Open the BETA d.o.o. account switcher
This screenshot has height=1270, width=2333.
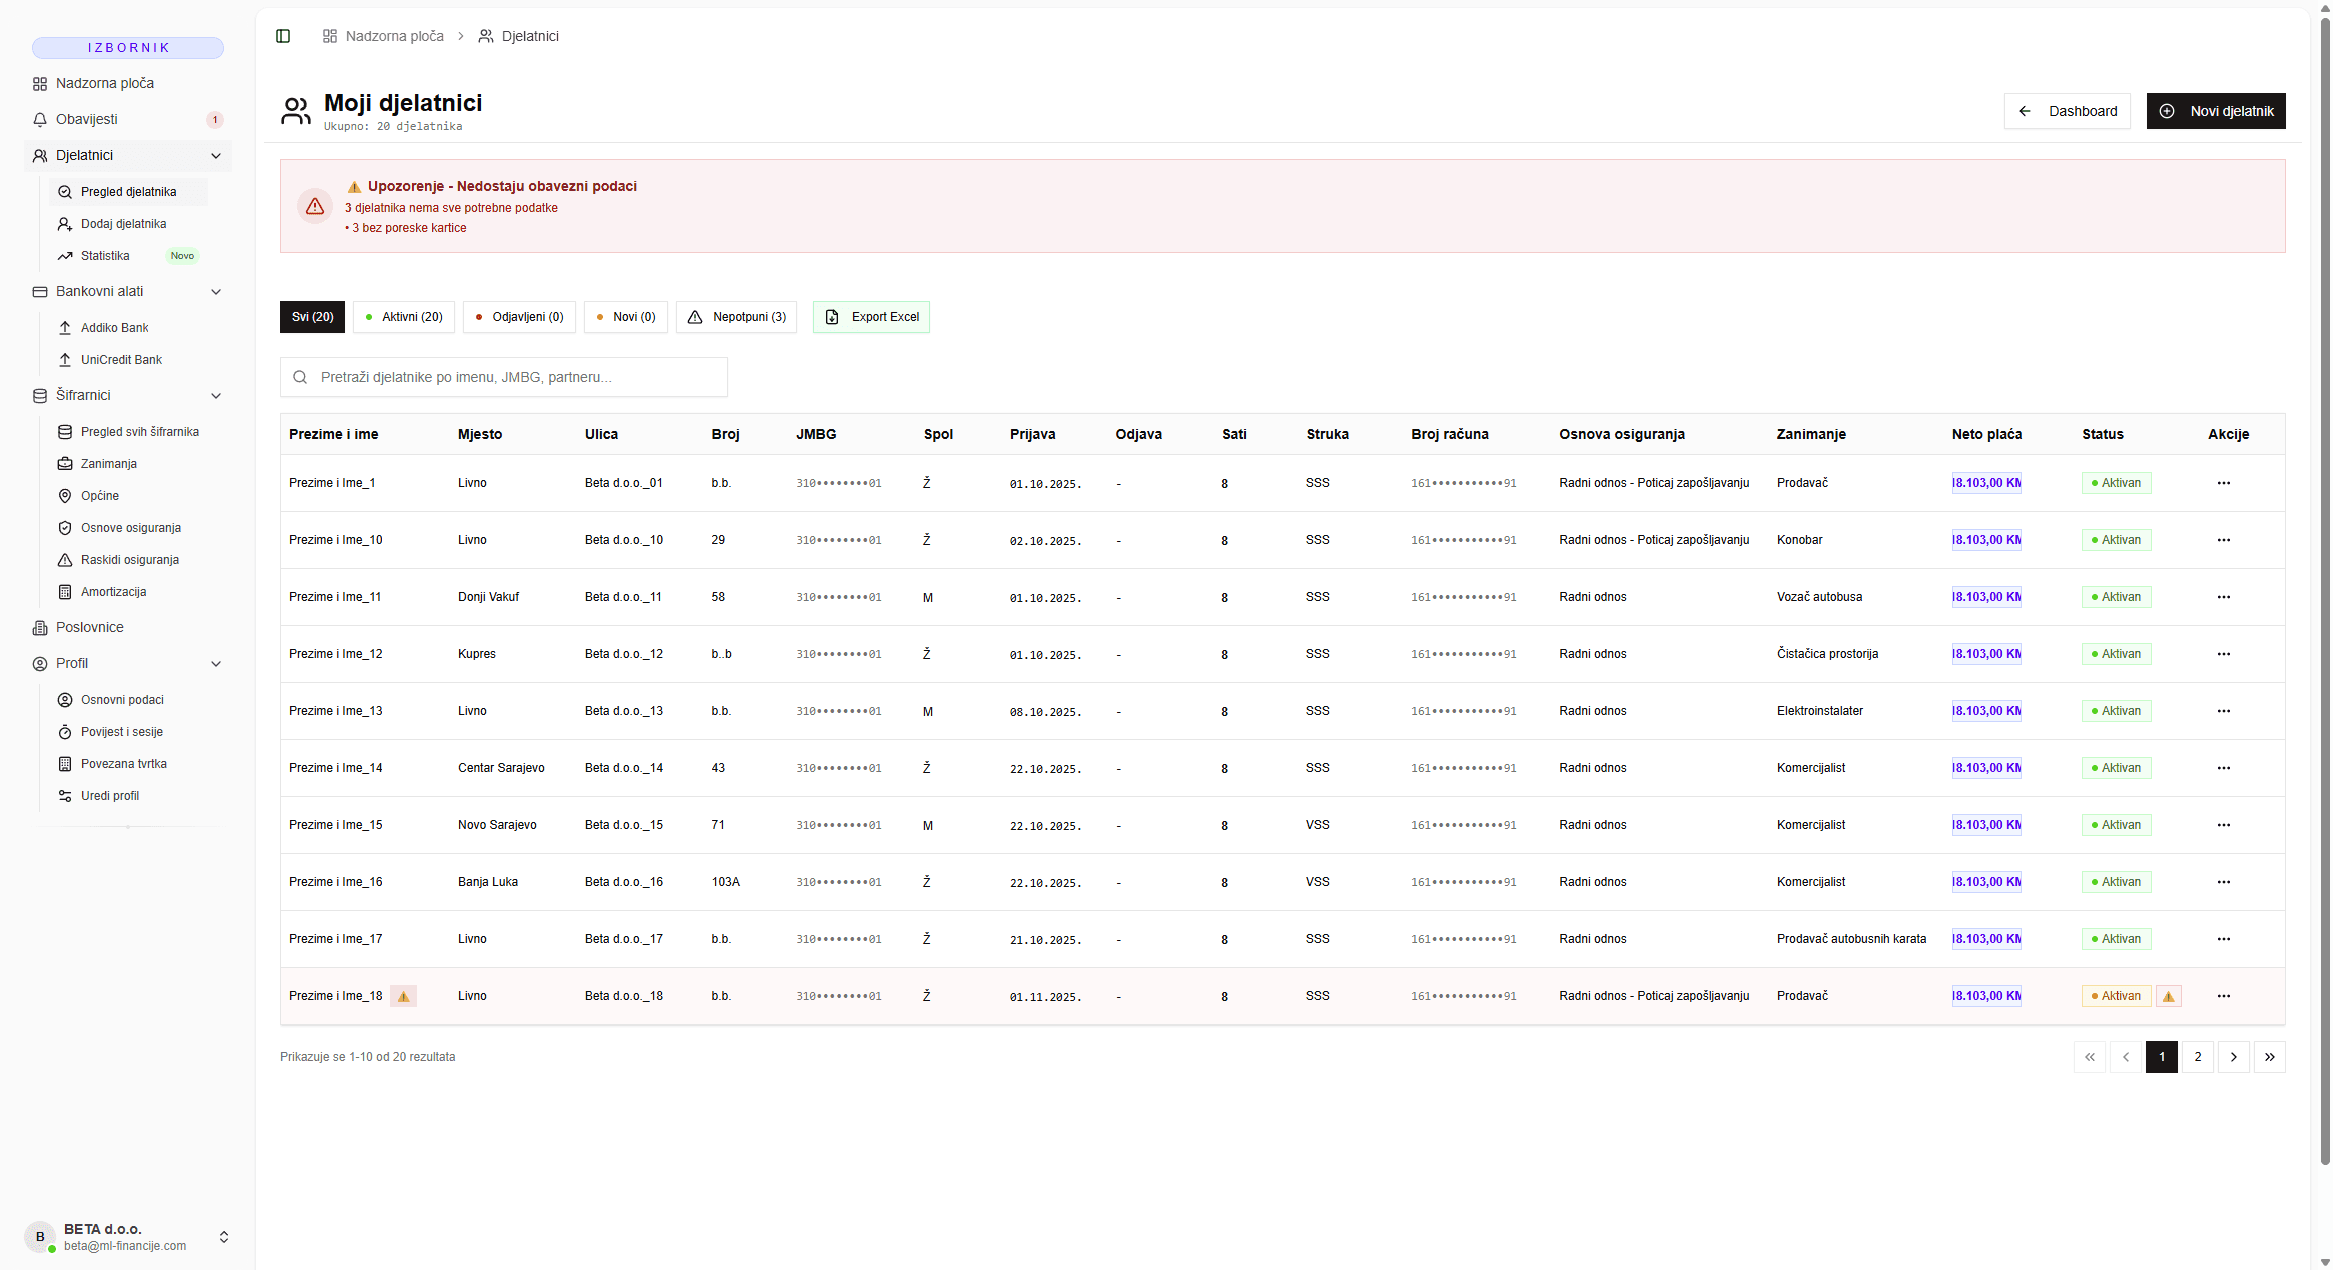[224, 1237]
